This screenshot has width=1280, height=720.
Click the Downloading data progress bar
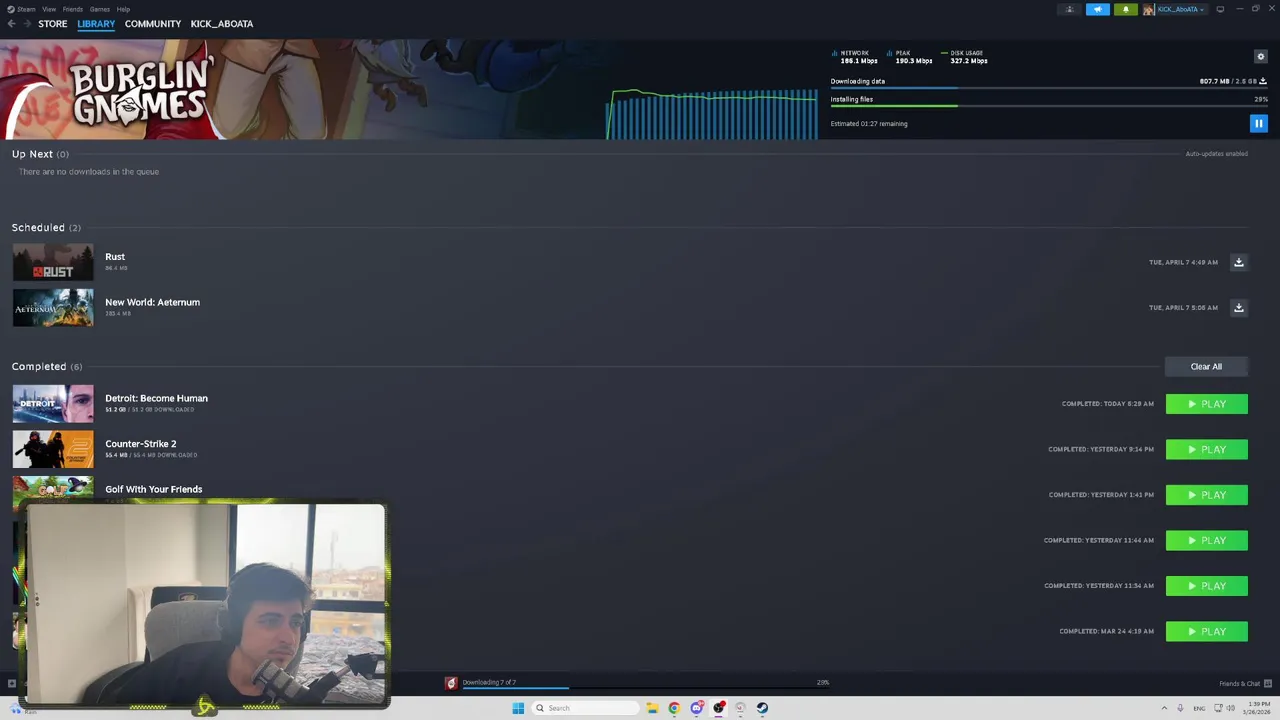coord(1049,88)
